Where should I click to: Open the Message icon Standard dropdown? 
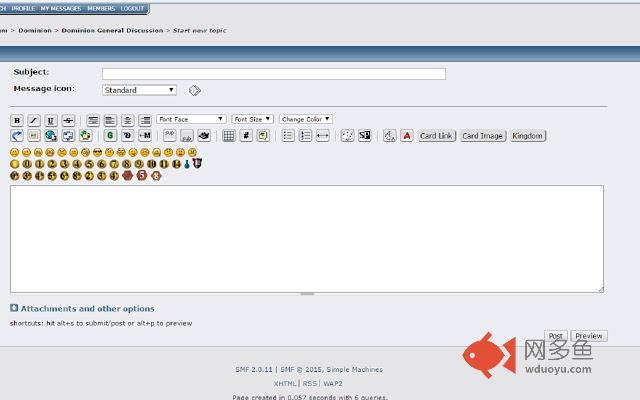coord(139,90)
